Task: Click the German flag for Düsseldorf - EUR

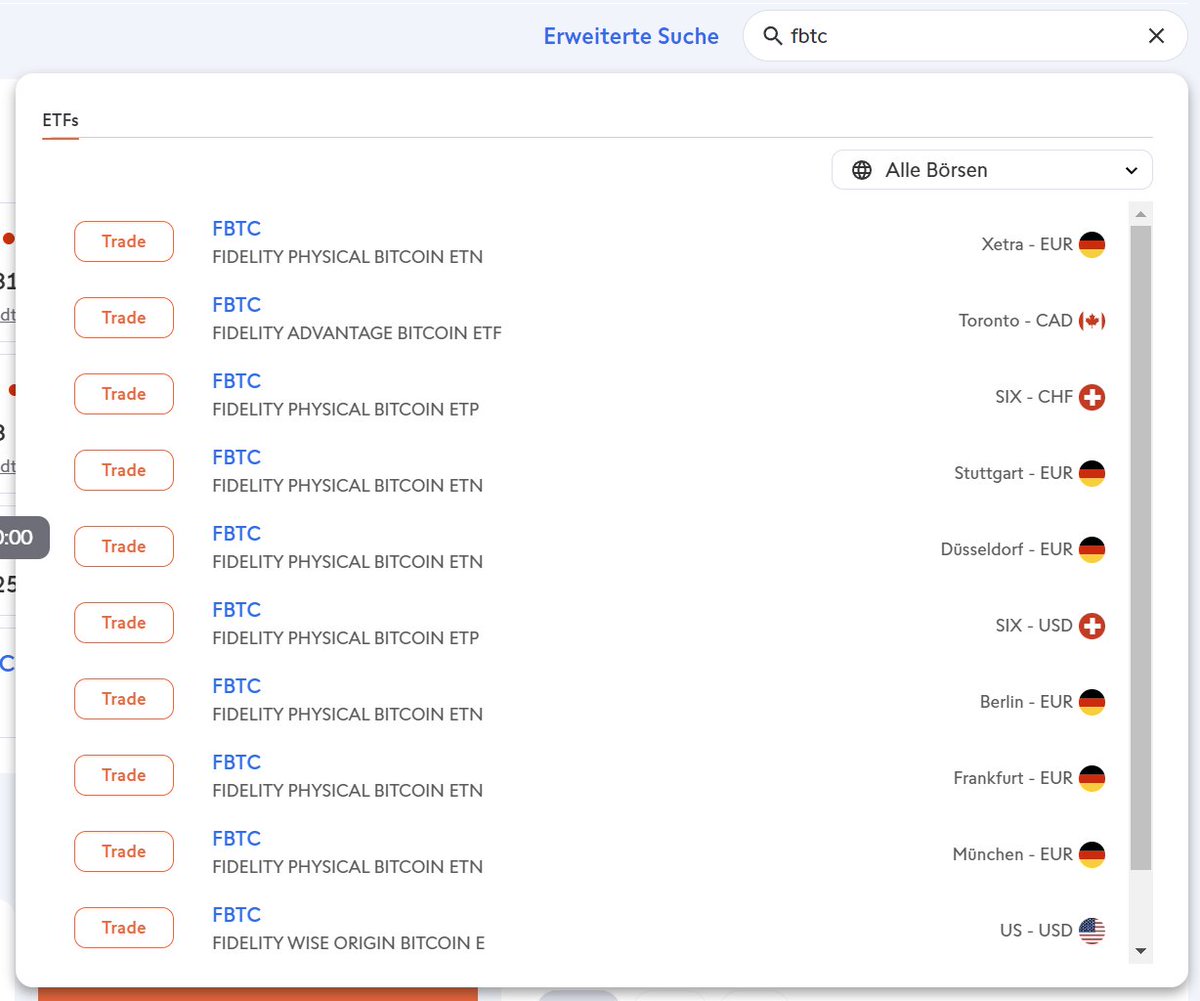Action: tap(1092, 549)
